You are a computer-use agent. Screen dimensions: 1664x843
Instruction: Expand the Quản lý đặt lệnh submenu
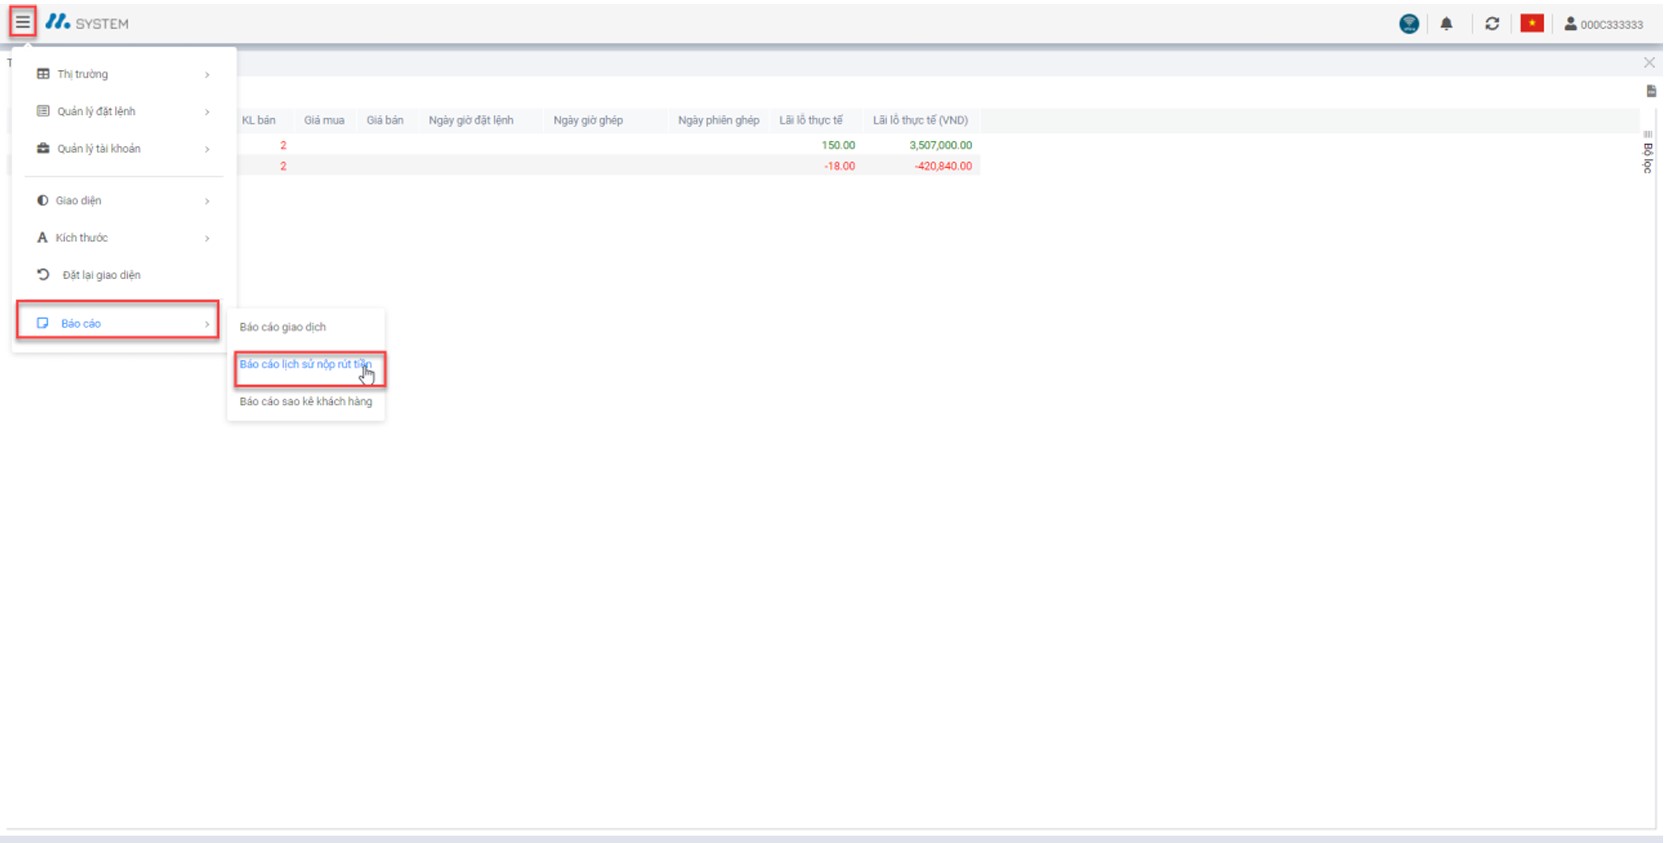[122, 111]
